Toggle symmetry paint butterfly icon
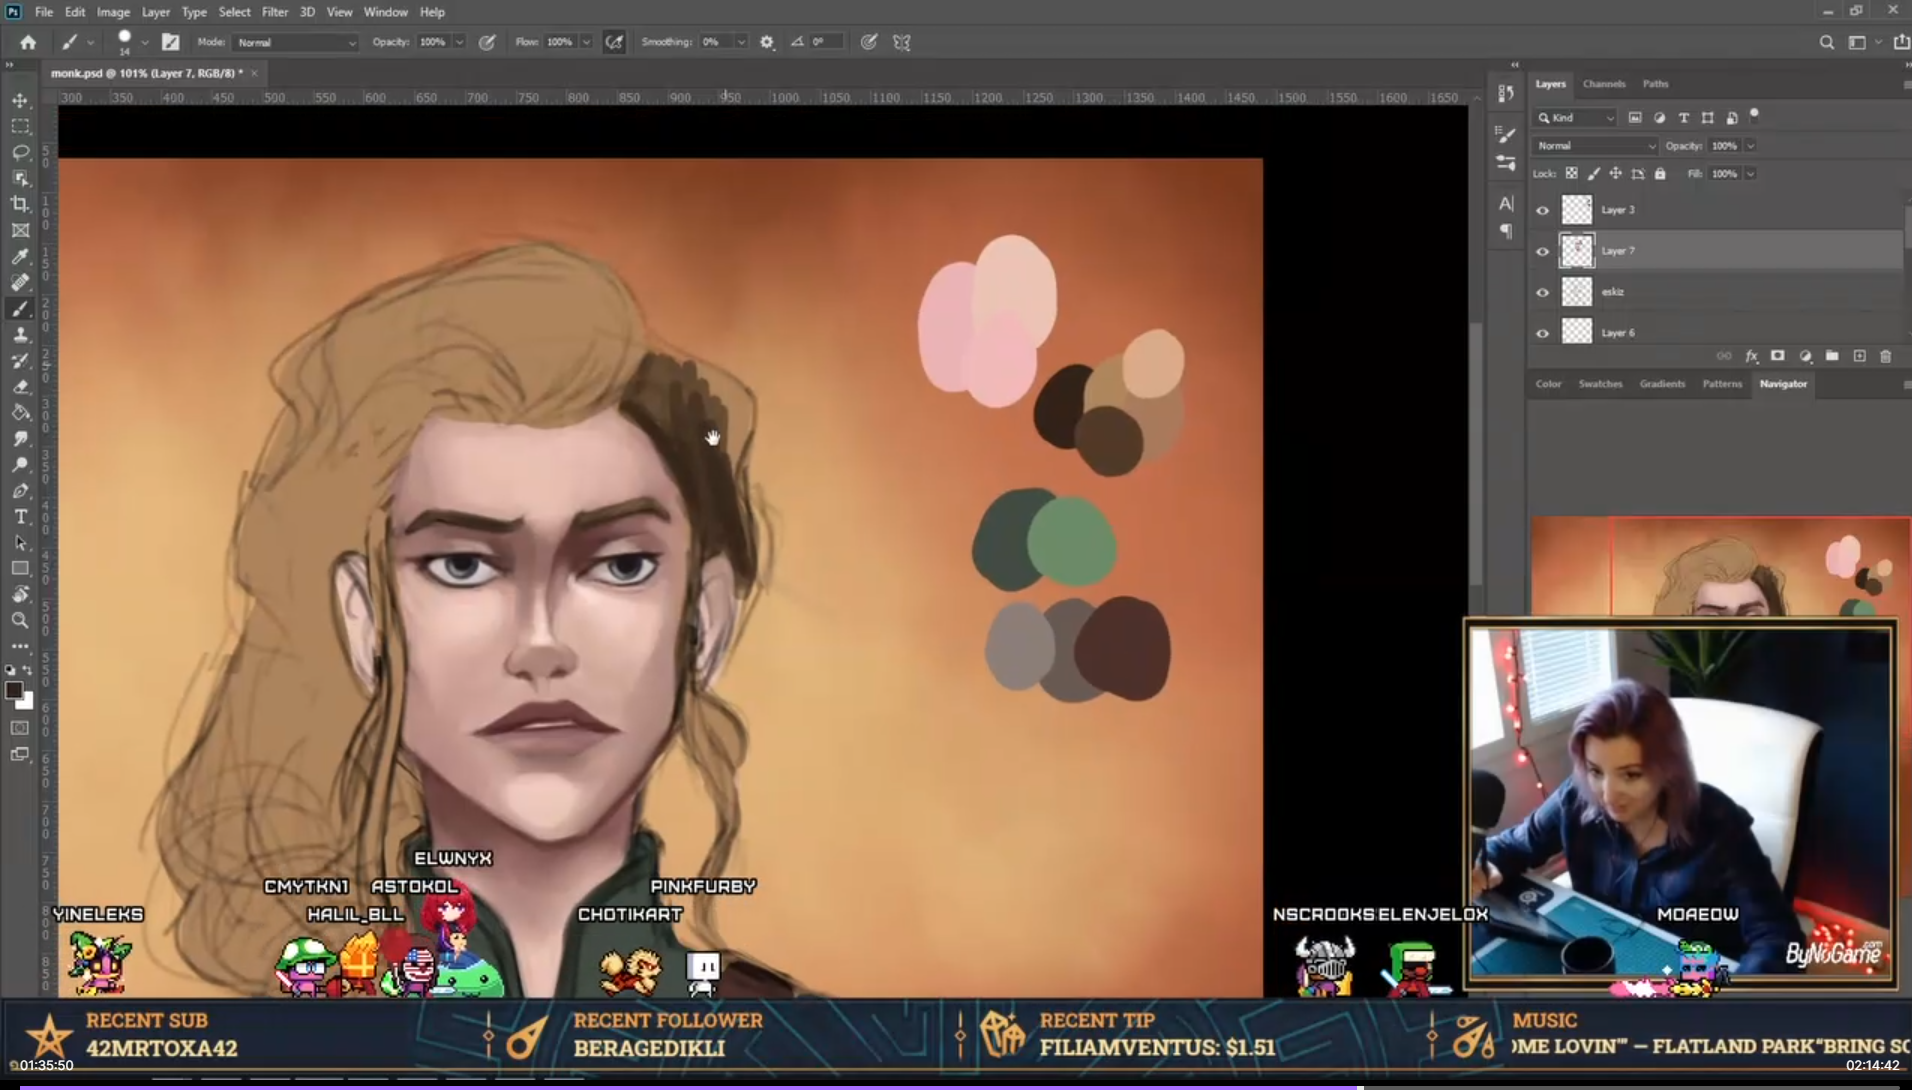The width and height of the screenshot is (1912, 1090). pyautogui.click(x=902, y=42)
